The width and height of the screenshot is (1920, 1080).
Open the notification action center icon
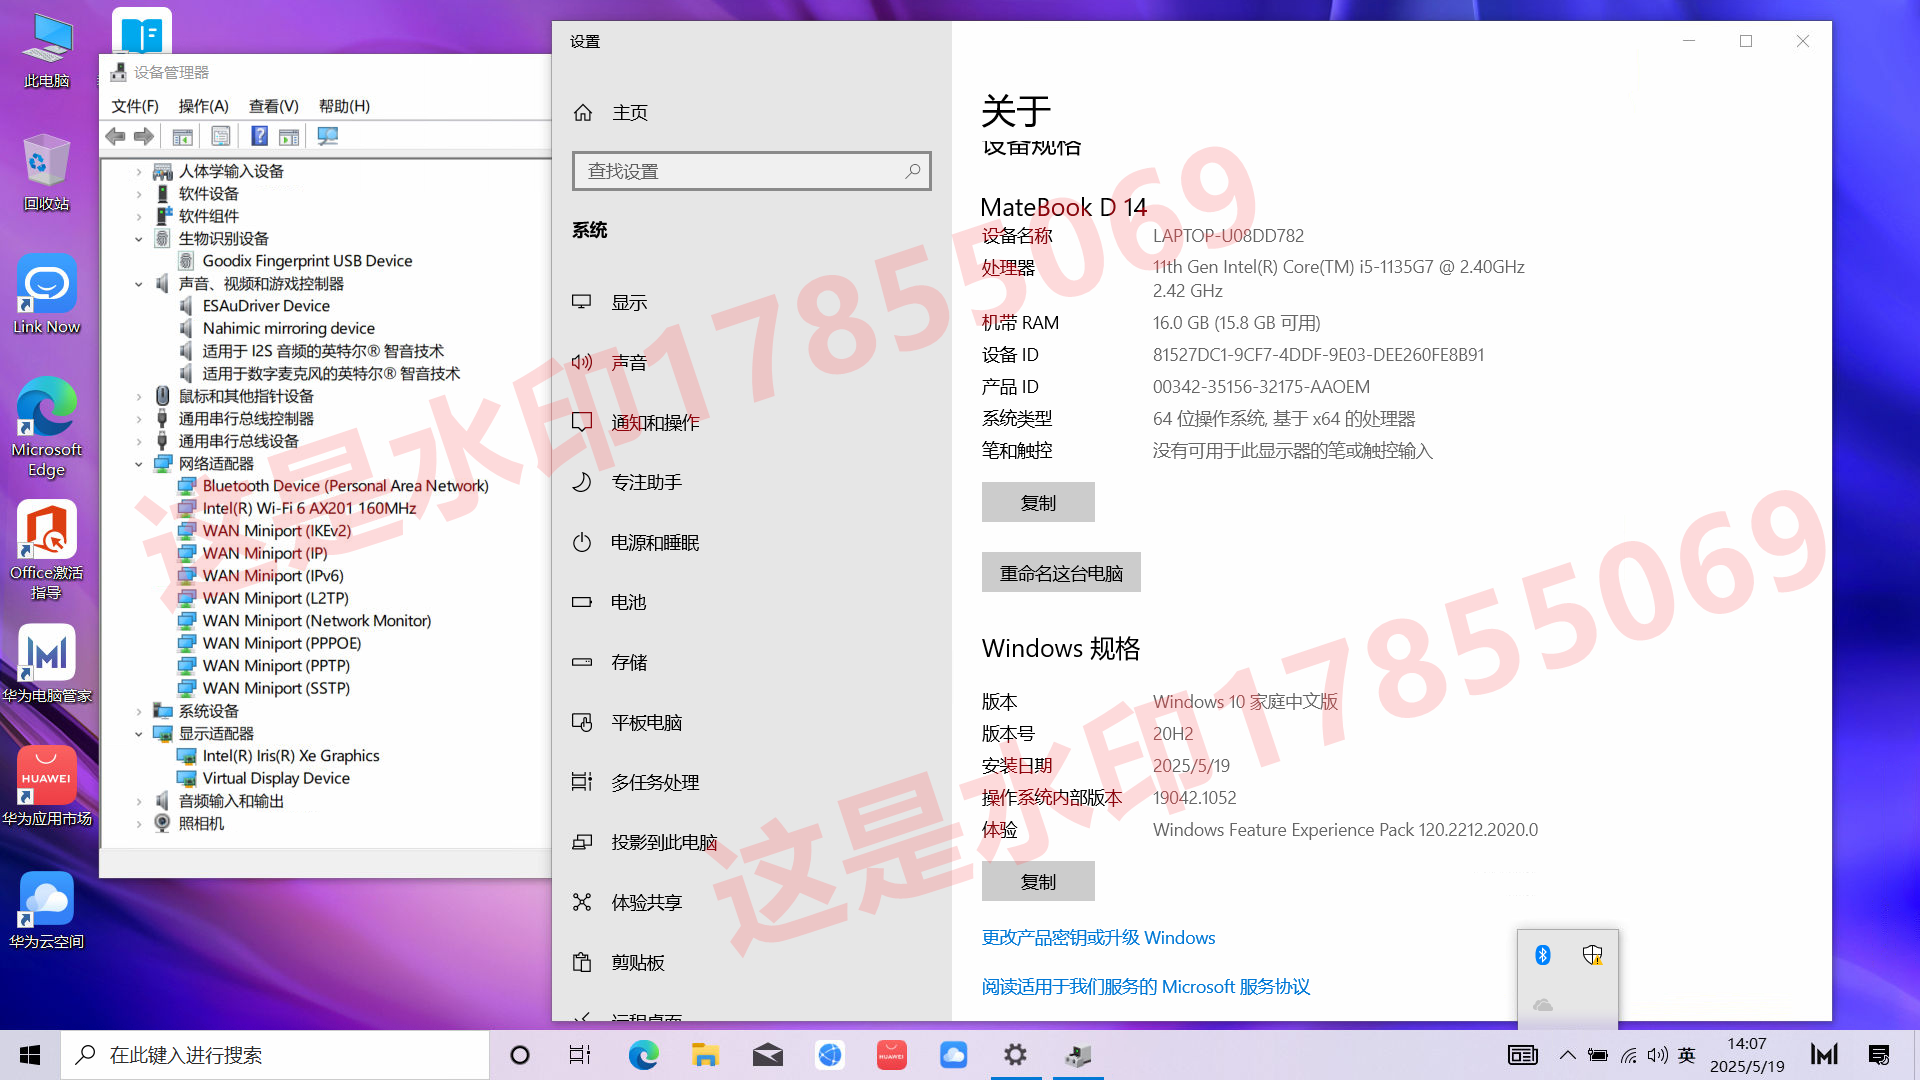(x=1879, y=1055)
